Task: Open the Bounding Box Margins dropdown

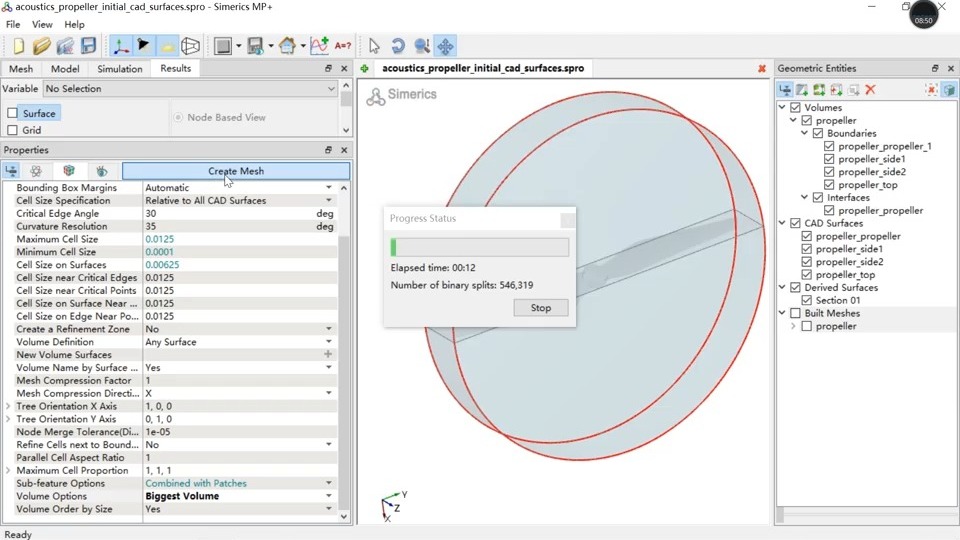Action: tap(329, 187)
